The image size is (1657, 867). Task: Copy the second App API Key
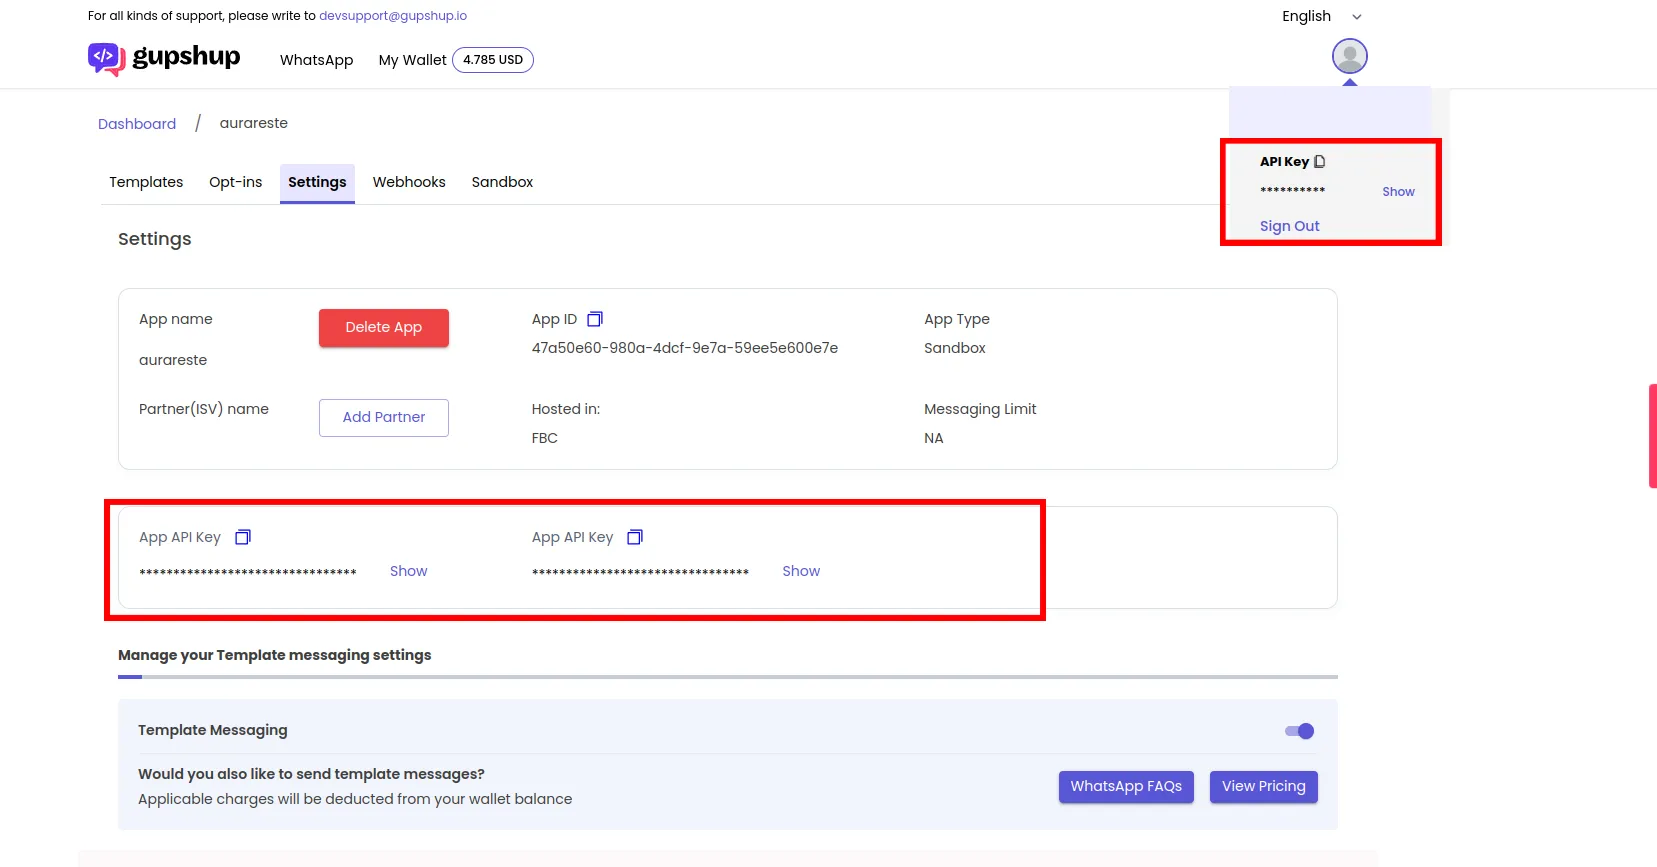point(635,537)
